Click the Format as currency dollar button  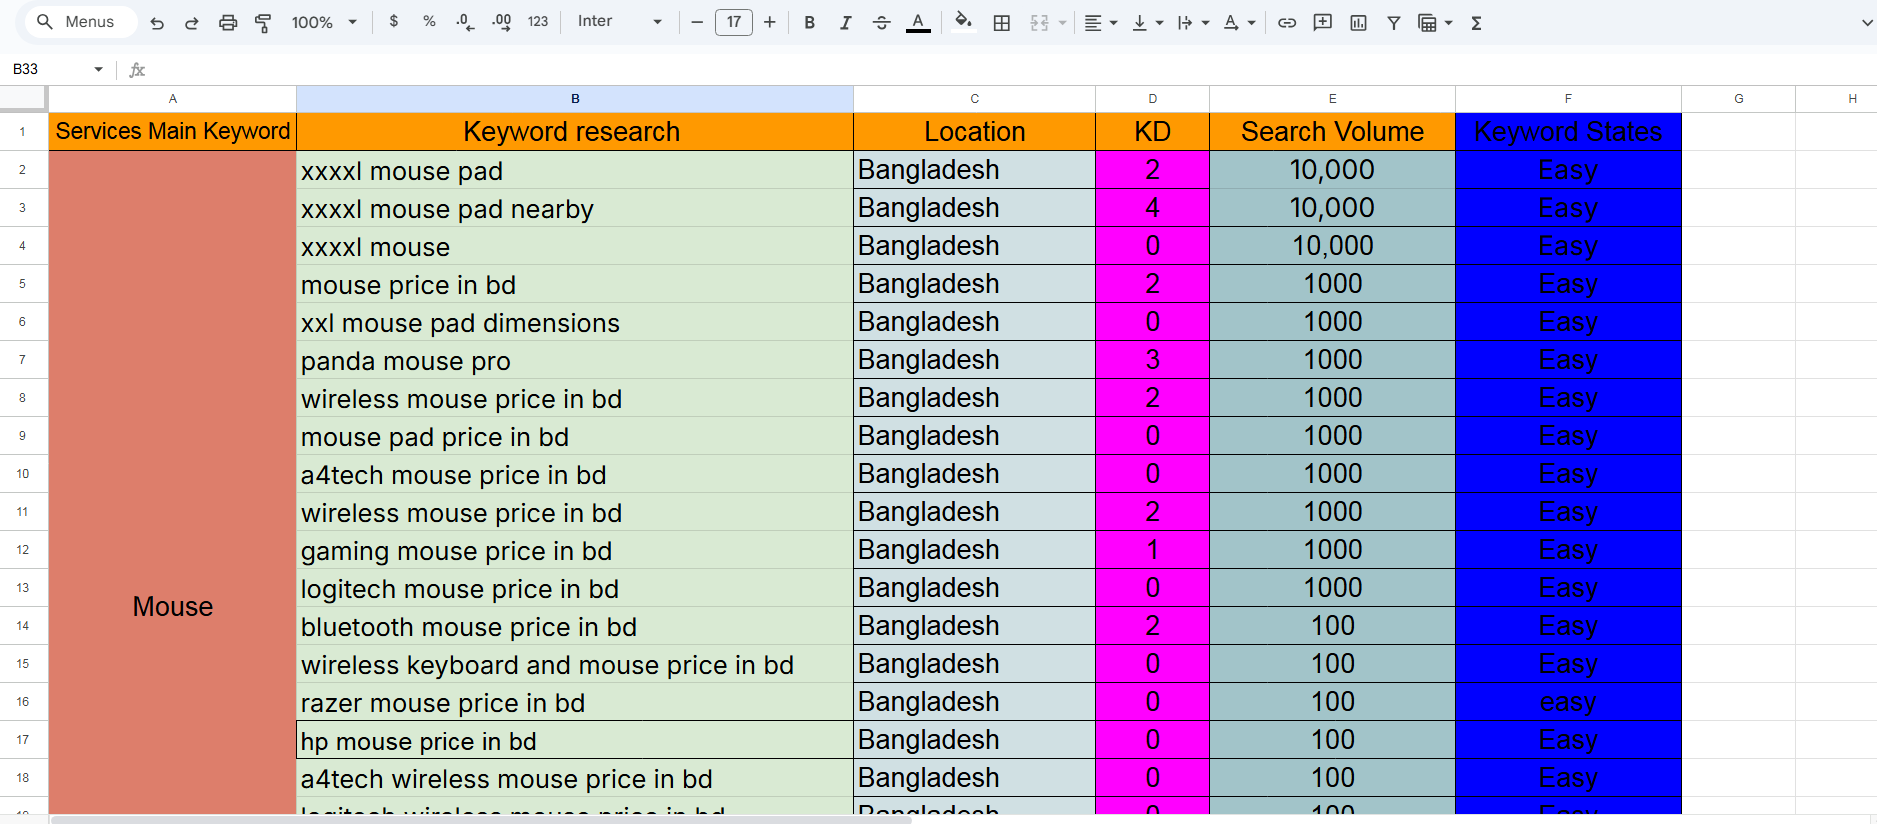coord(394,22)
